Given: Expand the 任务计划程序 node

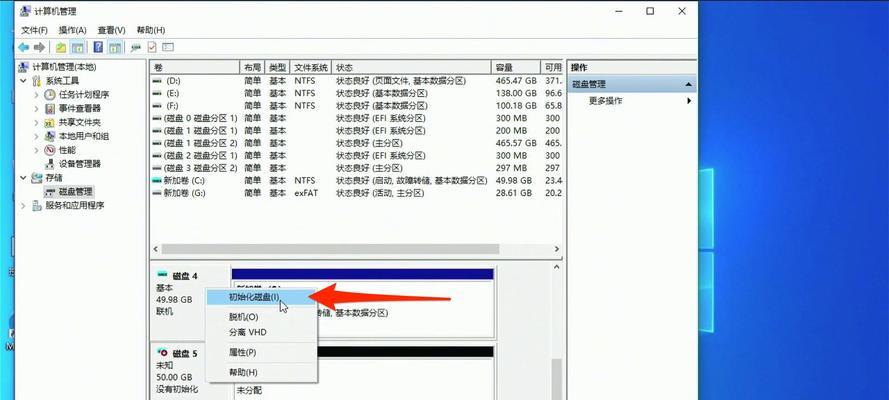Looking at the screenshot, I should [x=37, y=95].
